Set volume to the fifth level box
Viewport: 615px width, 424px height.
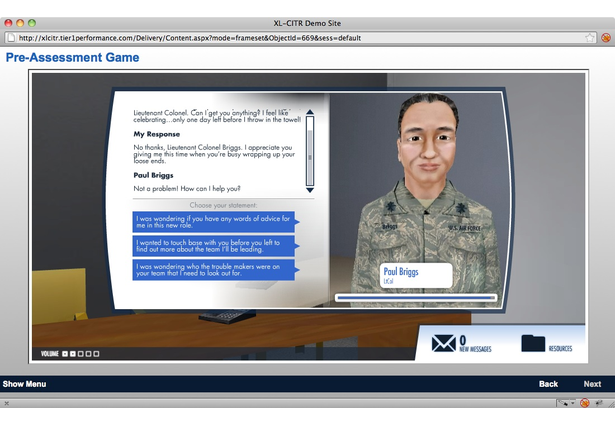click(x=96, y=354)
